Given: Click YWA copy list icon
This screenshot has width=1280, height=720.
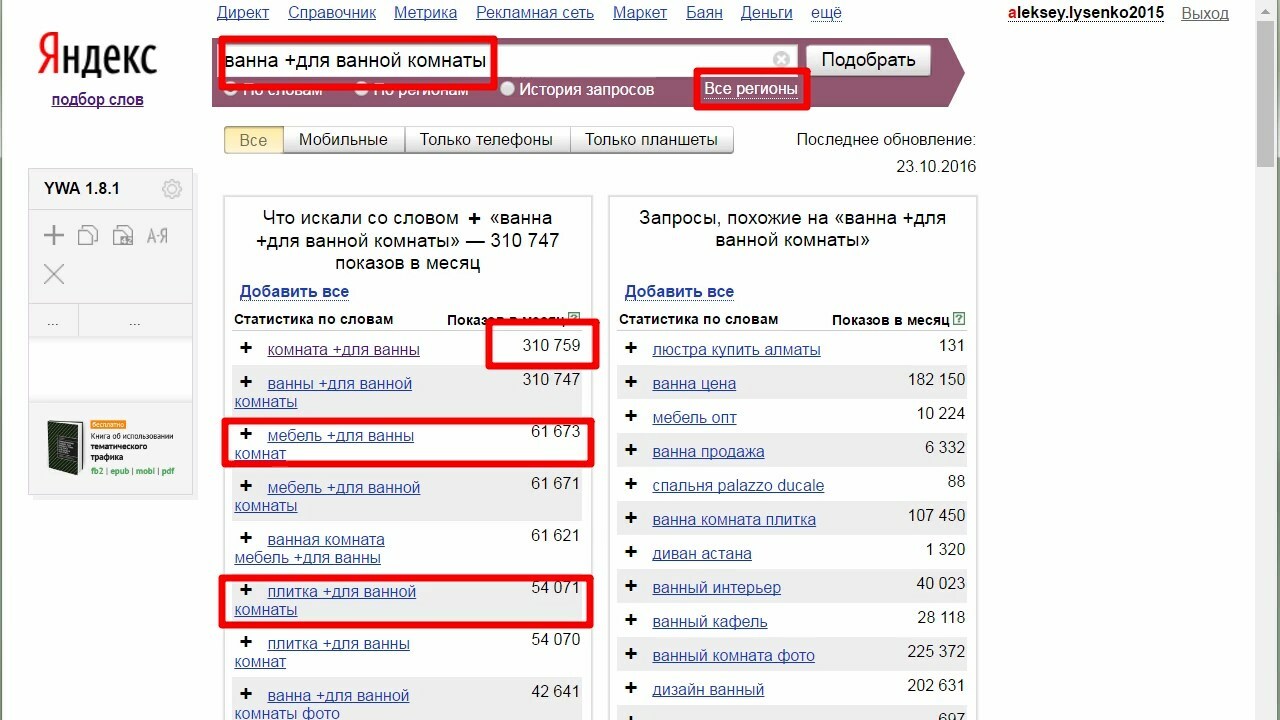Looking at the screenshot, I should click(88, 236).
